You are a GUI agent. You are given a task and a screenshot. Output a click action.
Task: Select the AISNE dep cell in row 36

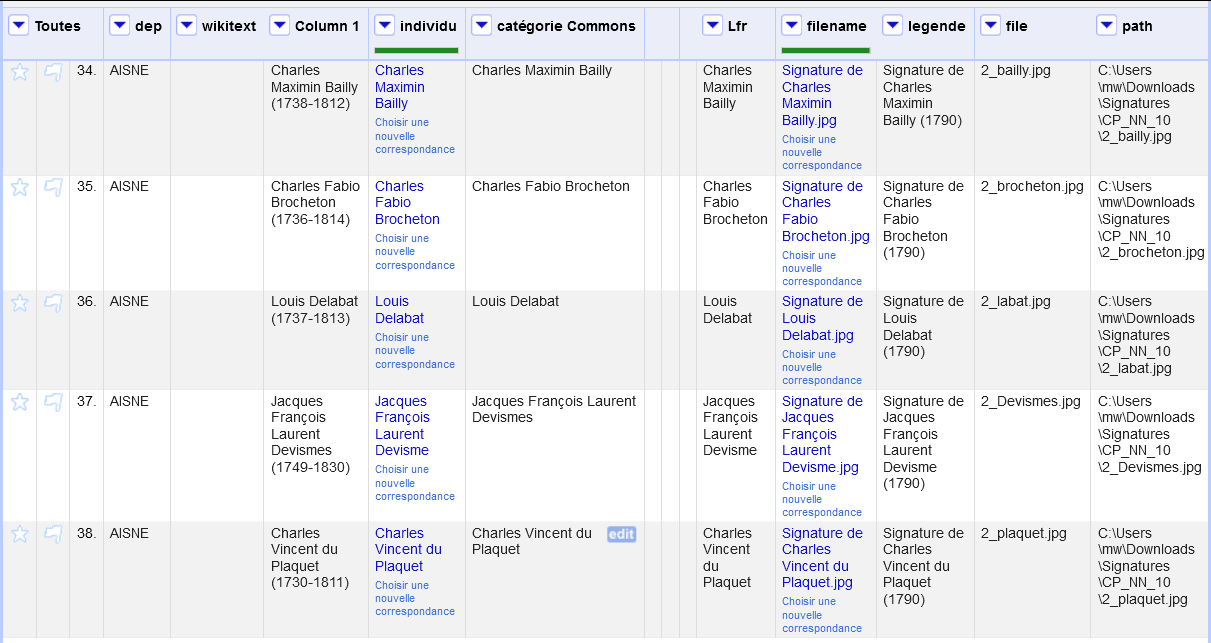137,340
